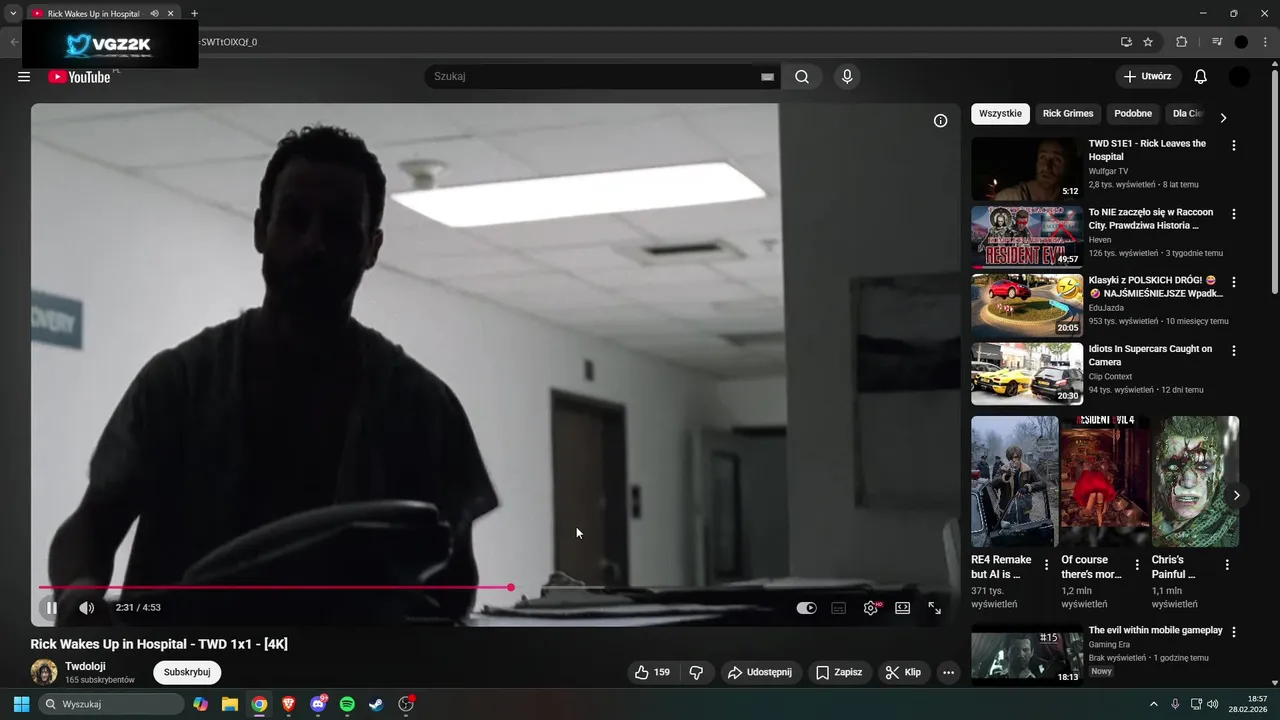The width and height of the screenshot is (1280, 720).
Task: Select the Wszystkie filter chip
Action: [1000, 114]
